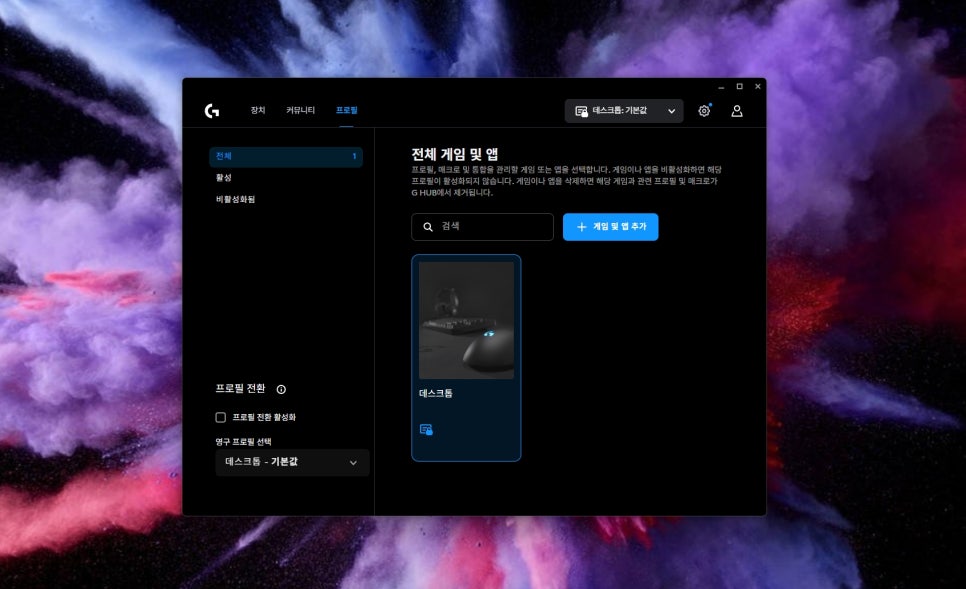Open settings with the gear icon
966x589 pixels.
(704, 111)
